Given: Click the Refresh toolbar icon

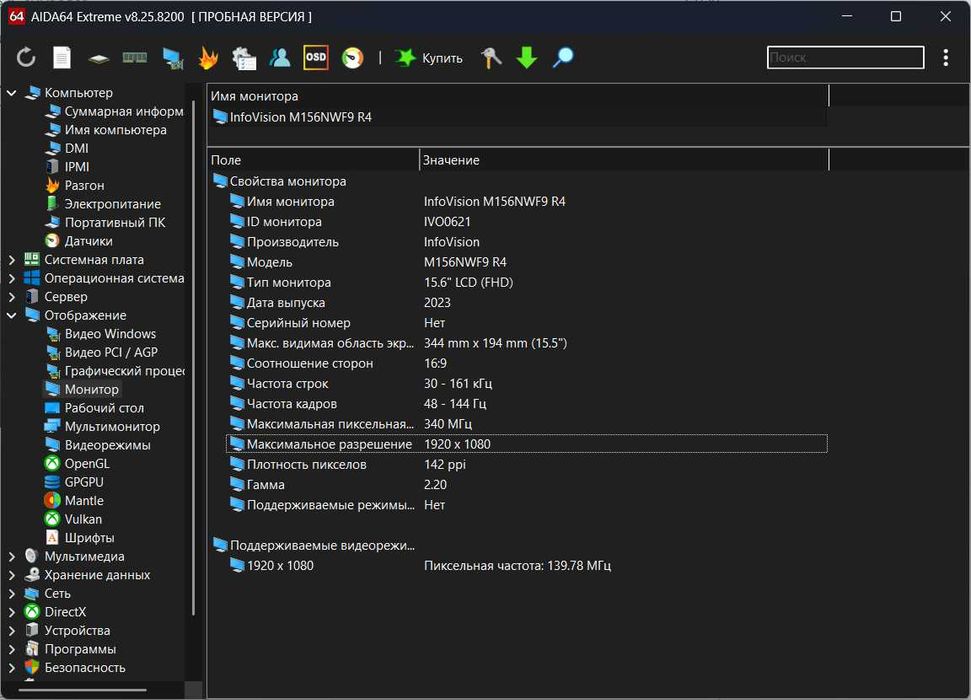Looking at the screenshot, I should click(25, 58).
